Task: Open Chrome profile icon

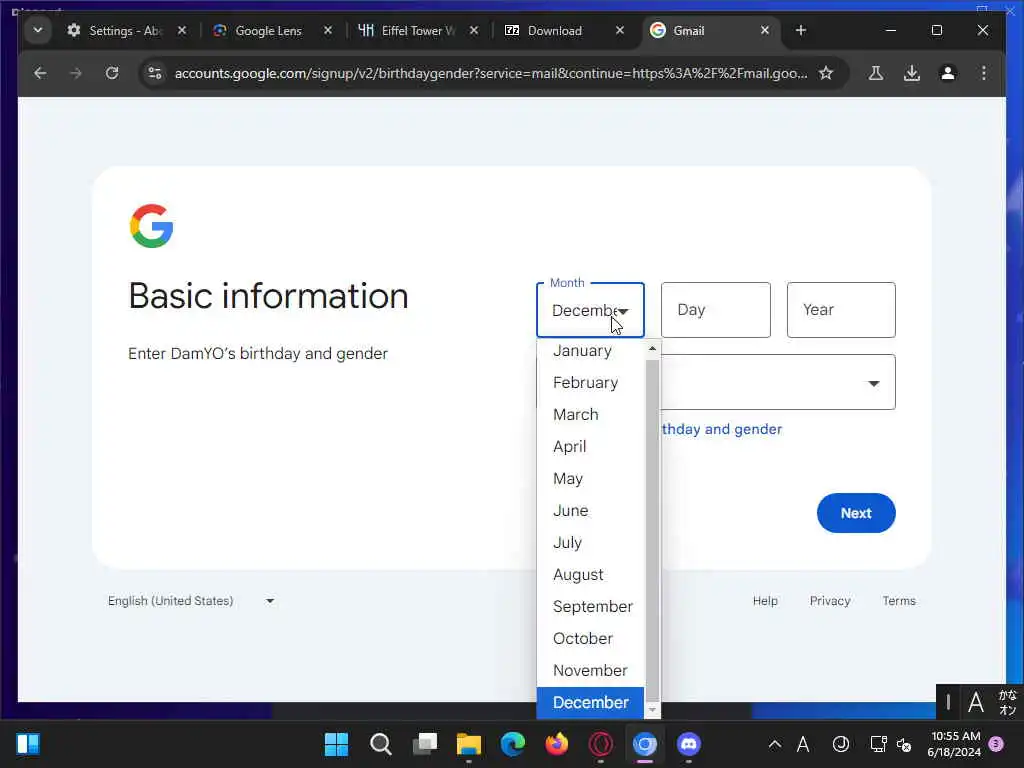Action: click(948, 73)
